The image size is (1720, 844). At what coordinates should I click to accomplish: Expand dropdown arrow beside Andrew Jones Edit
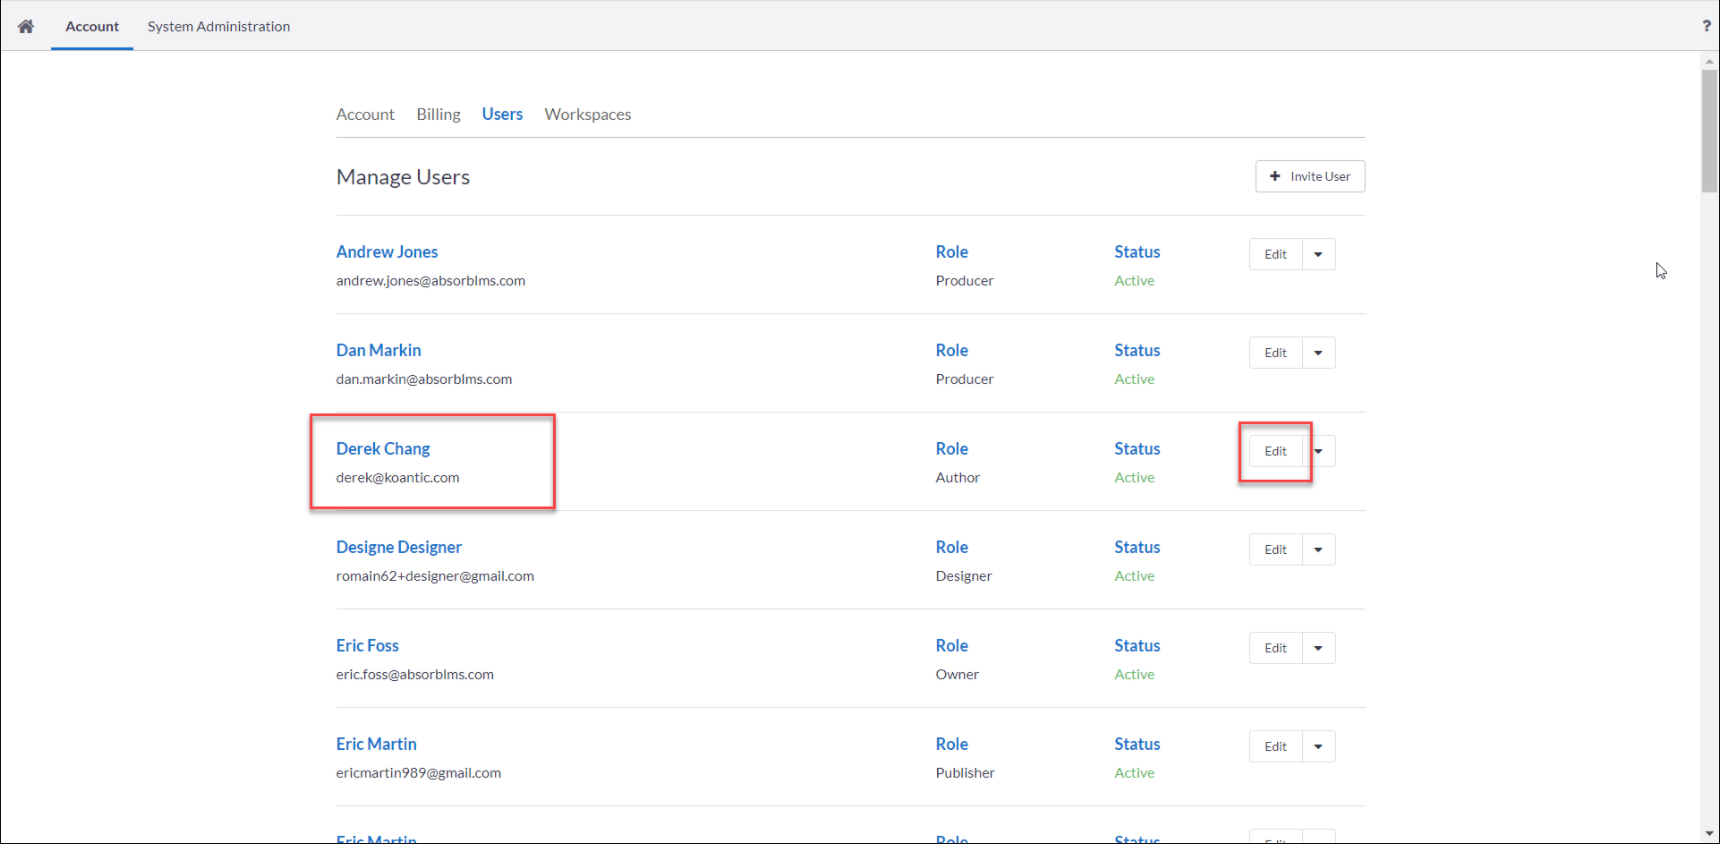pyautogui.click(x=1318, y=254)
